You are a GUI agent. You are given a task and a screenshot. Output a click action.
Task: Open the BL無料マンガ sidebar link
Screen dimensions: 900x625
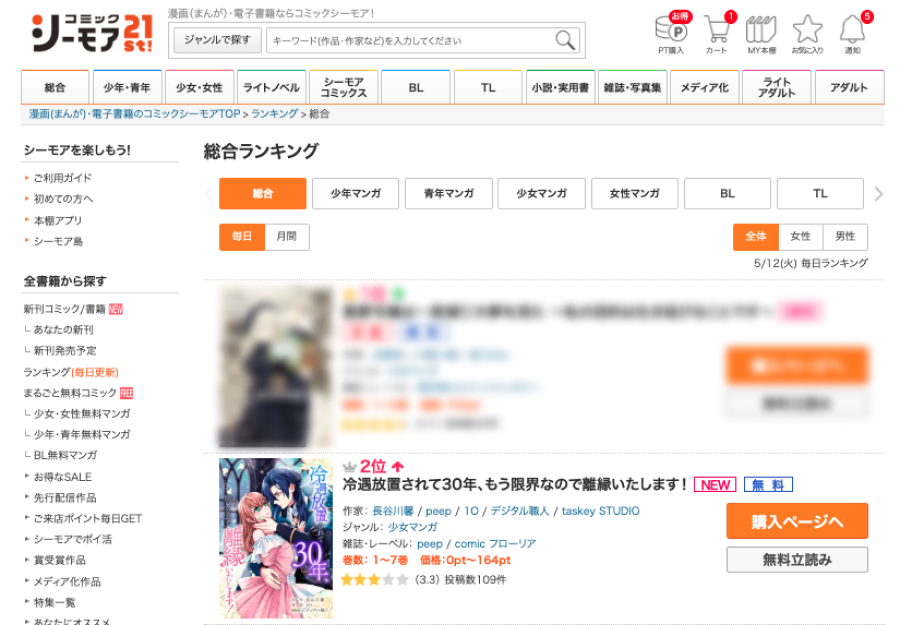tap(65, 455)
